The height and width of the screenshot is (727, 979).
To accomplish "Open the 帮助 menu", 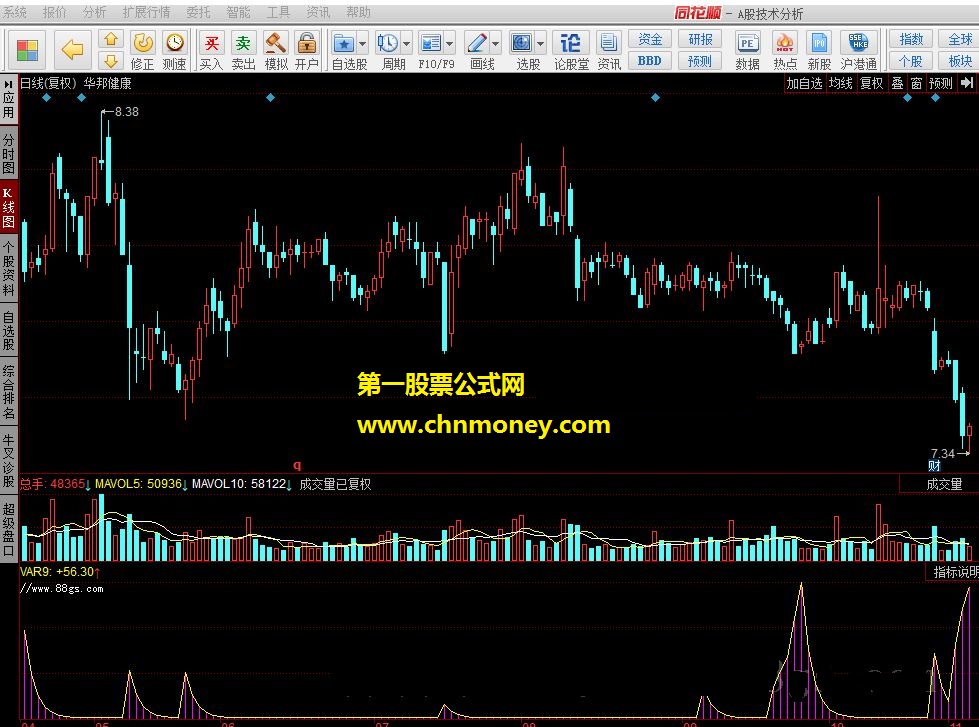I will pos(358,12).
